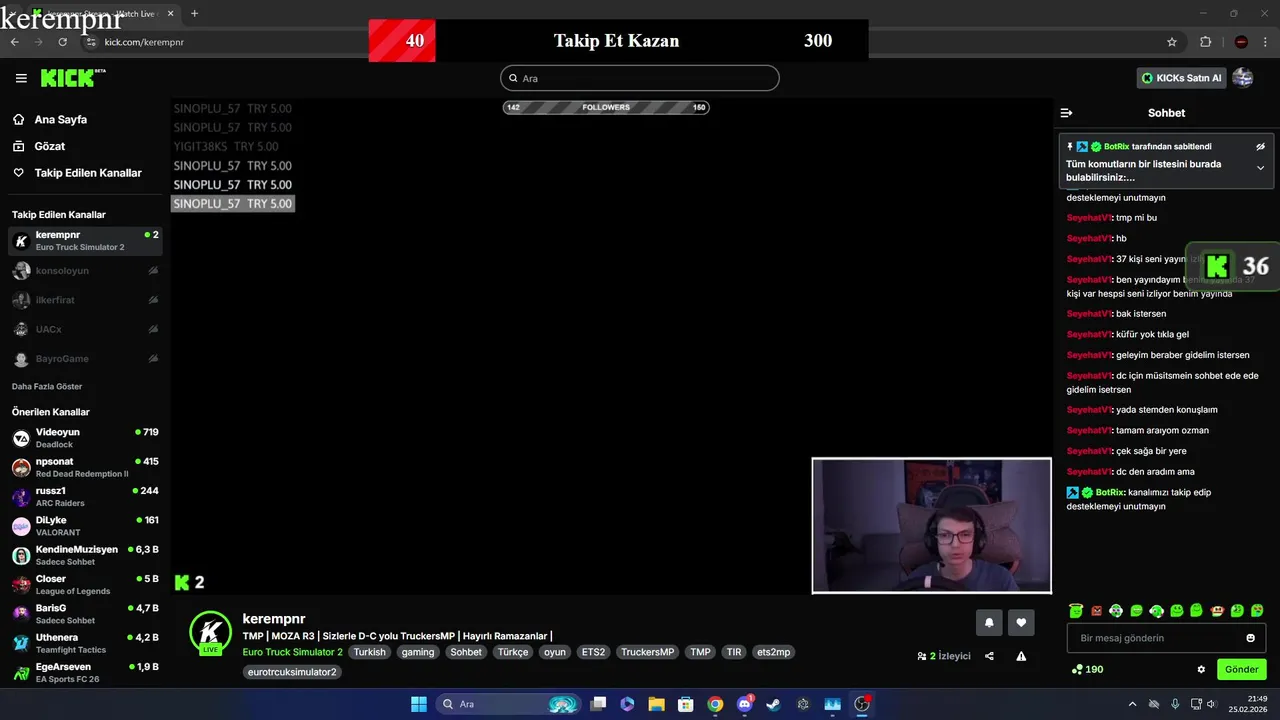
Task: Open offline channel BayroGame
Action: 85,358
